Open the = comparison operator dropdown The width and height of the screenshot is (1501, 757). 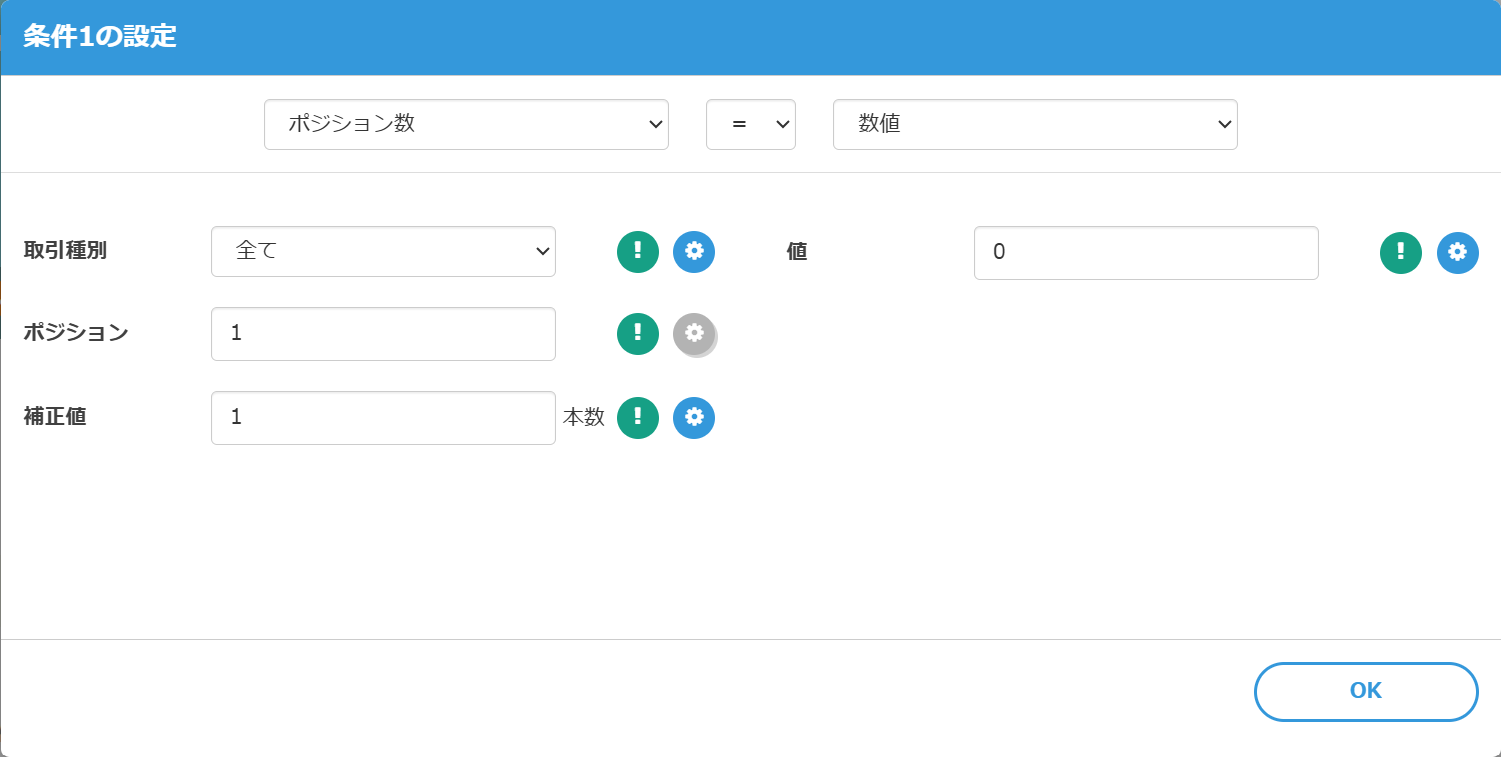750,125
